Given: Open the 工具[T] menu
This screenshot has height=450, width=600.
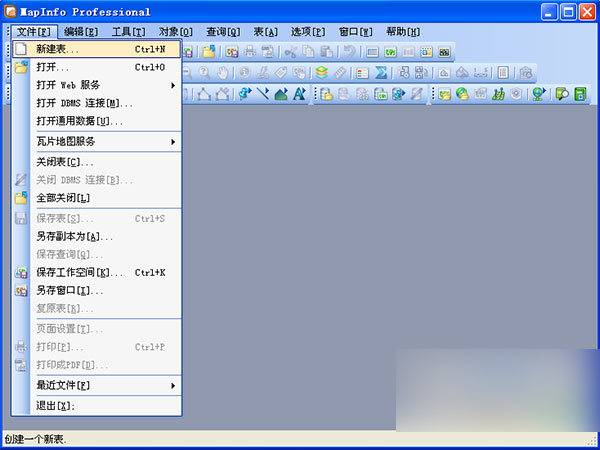Looking at the screenshot, I should 129,31.
